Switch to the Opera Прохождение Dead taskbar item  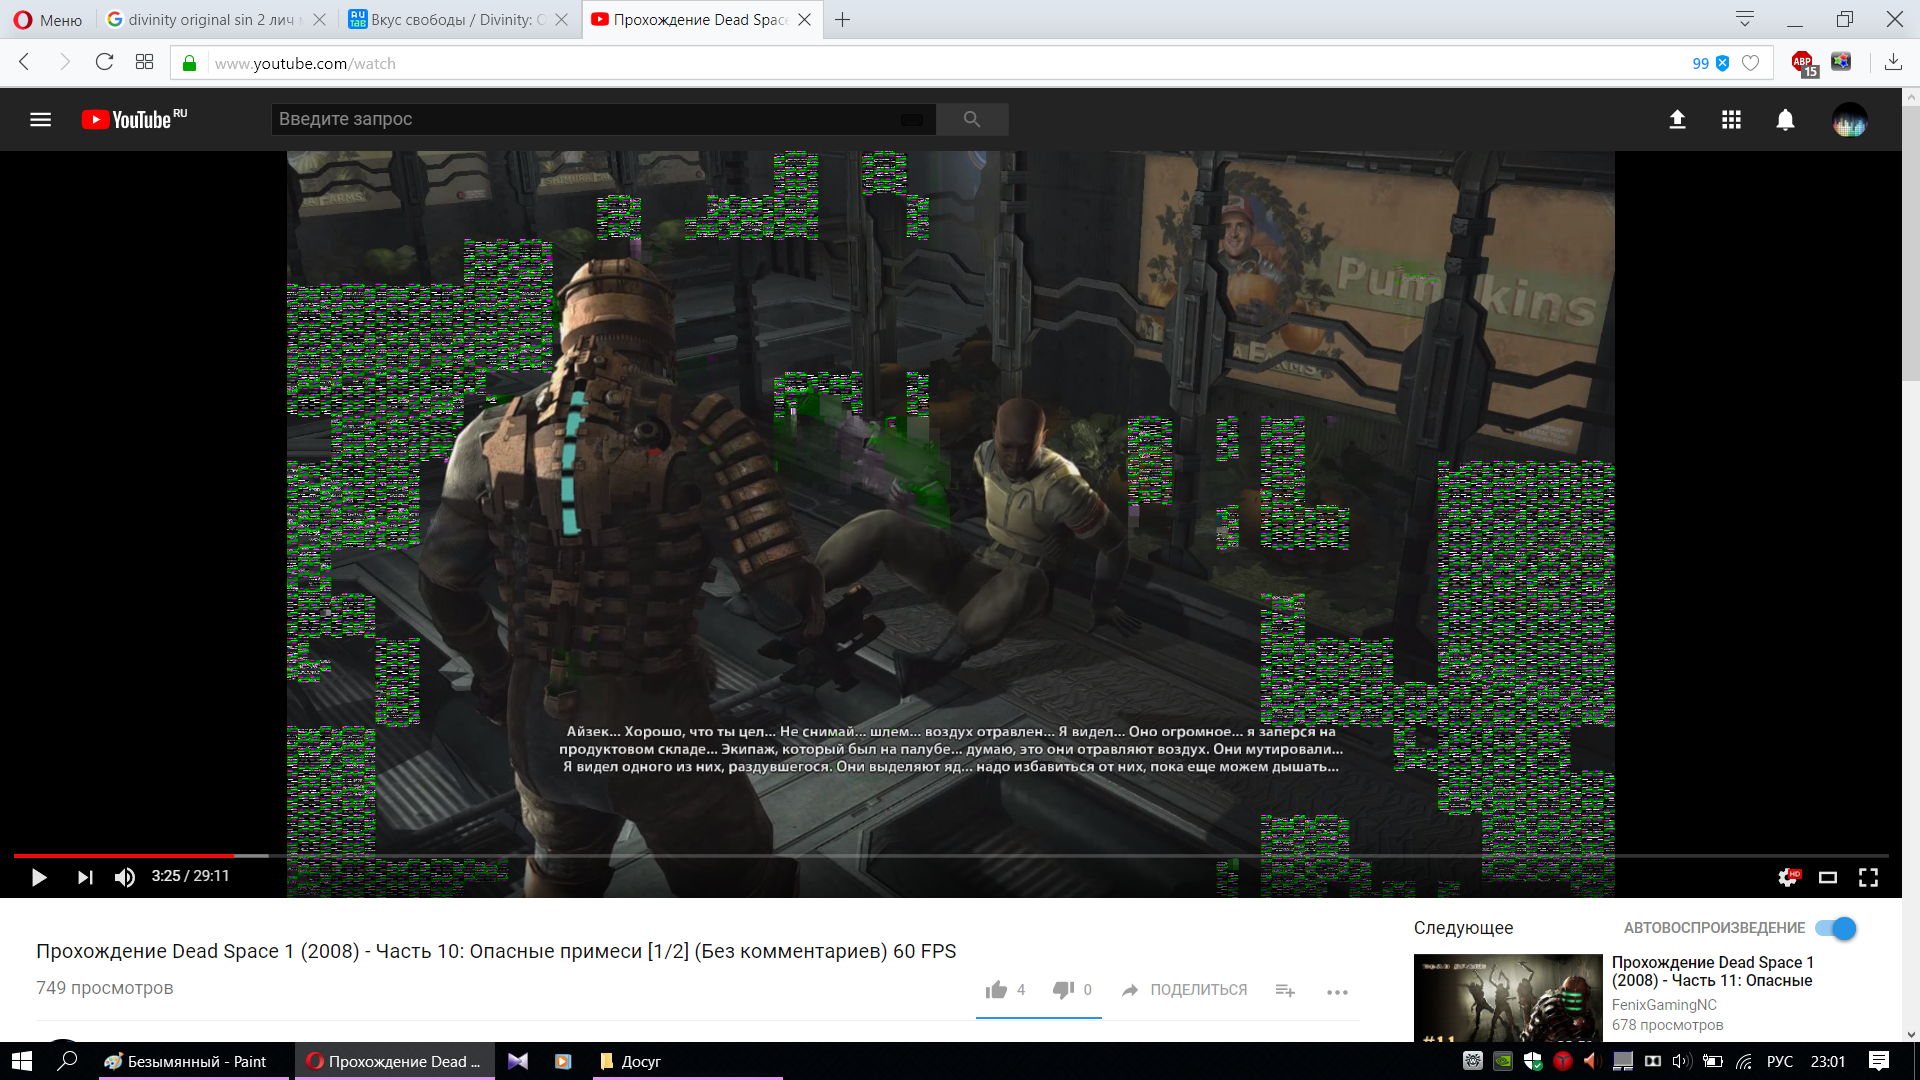(x=394, y=1061)
